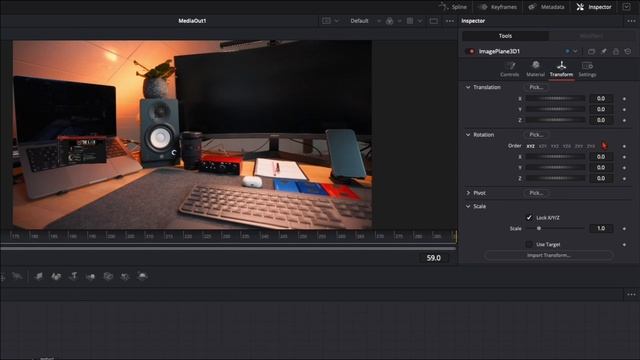Click the Rotation X slider
640x360 pixels.
coord(555,157)
